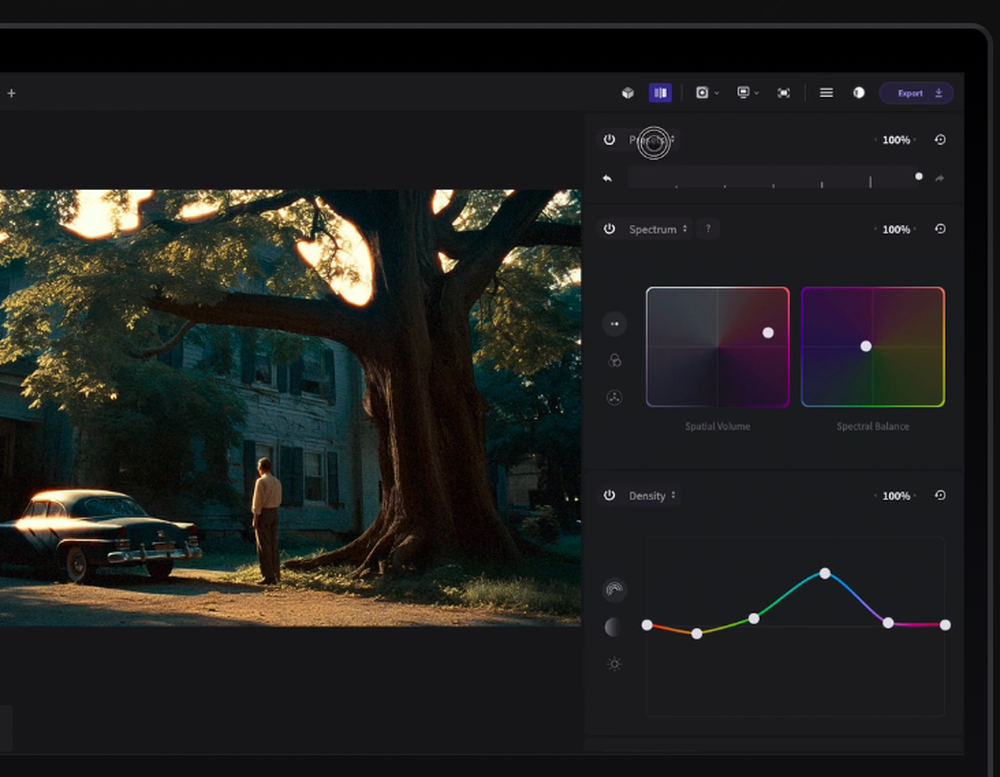Click the Export button
This screenshot has width=1000, height=777.
pyautogui.click(x=916, y=93)
